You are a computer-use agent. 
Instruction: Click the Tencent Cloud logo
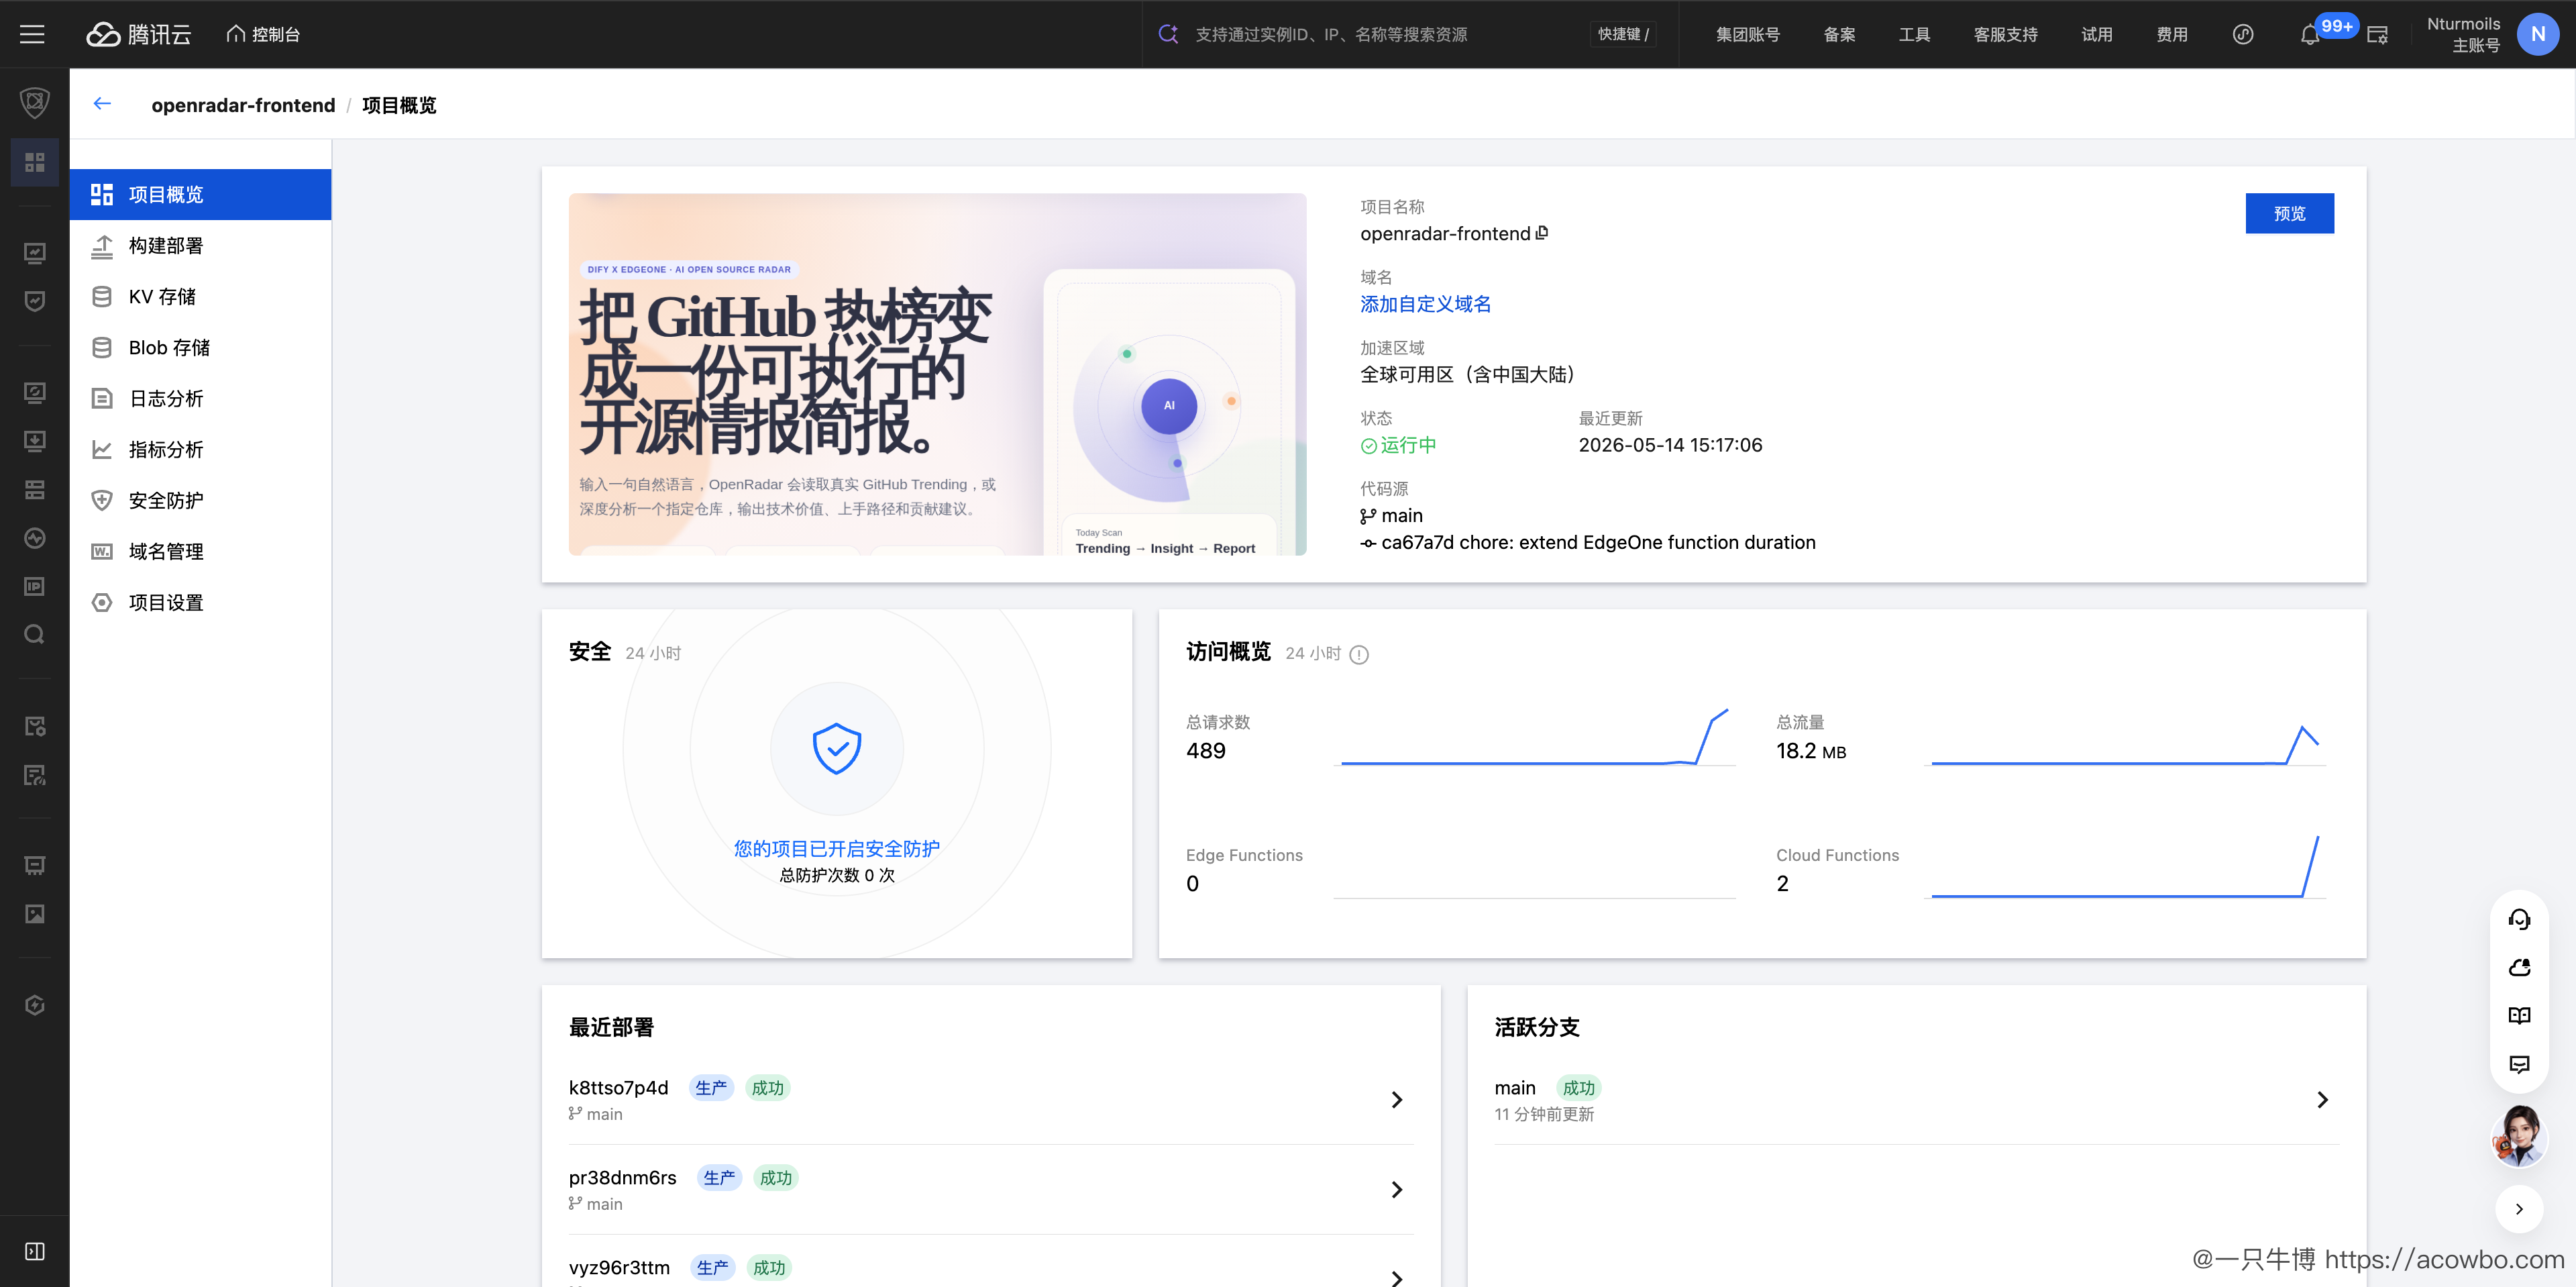pyautogui.click(x=138, y=34)
